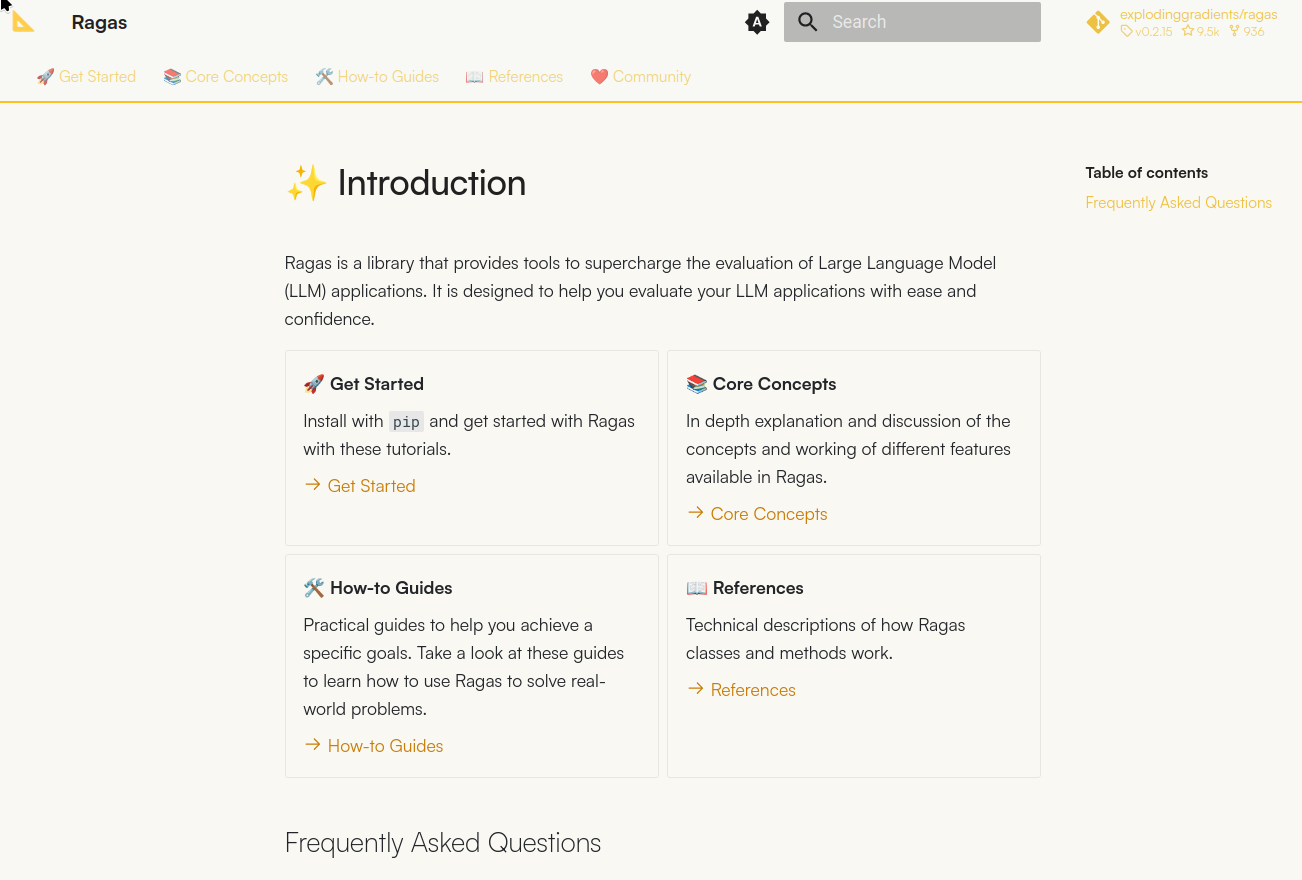Focus the Search input field

click(912, 22)
